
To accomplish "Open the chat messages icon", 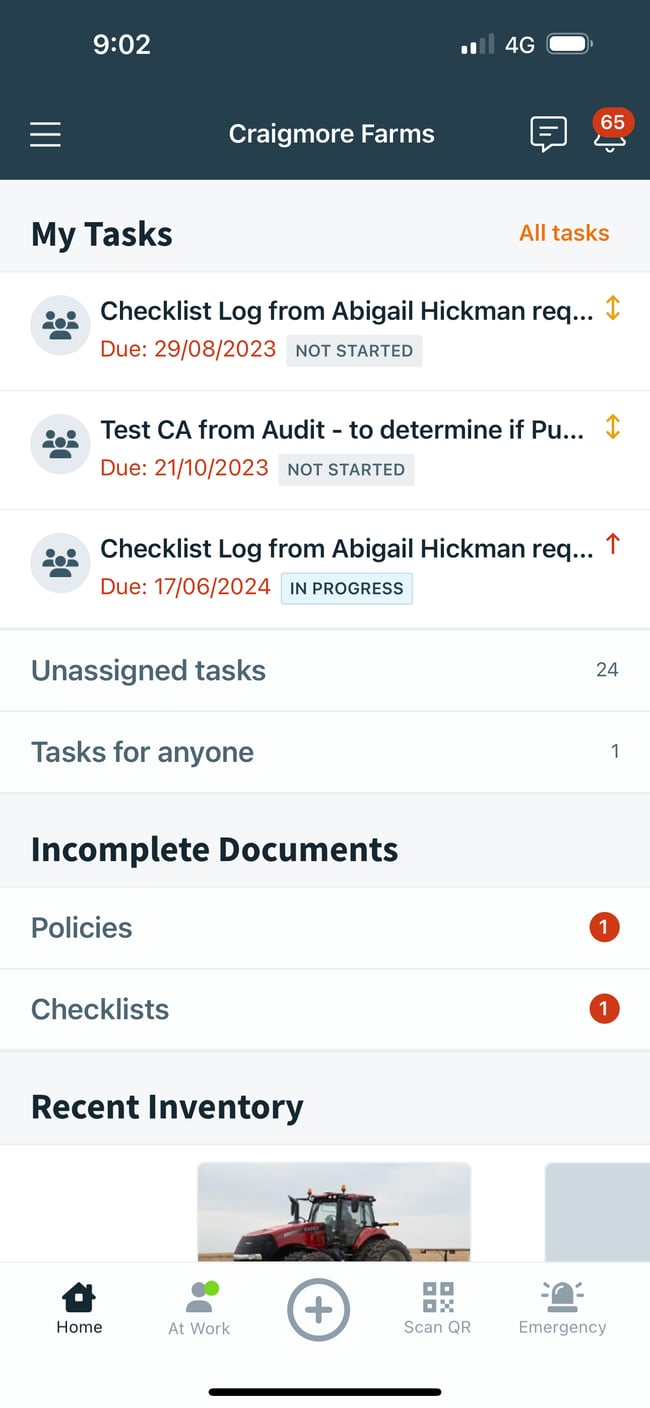I will [x=547, y=134].
